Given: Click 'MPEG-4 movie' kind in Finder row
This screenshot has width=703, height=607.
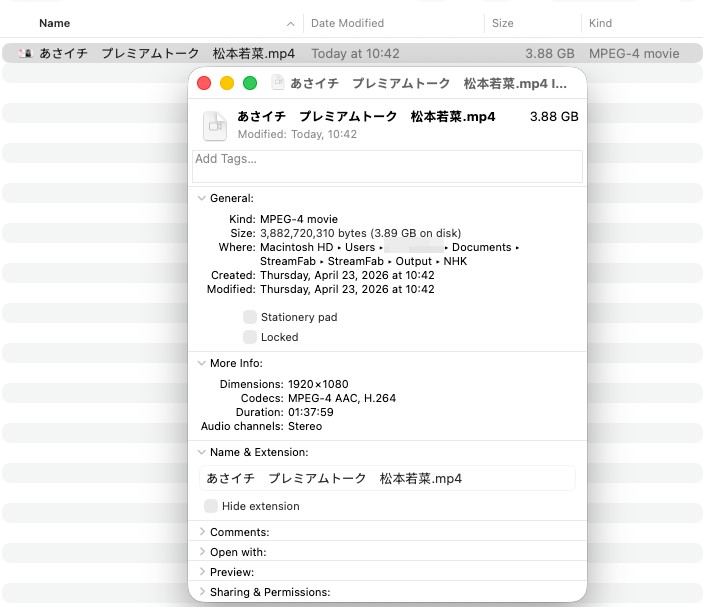Looking at the screenshot, I should [x=634, y=53].
